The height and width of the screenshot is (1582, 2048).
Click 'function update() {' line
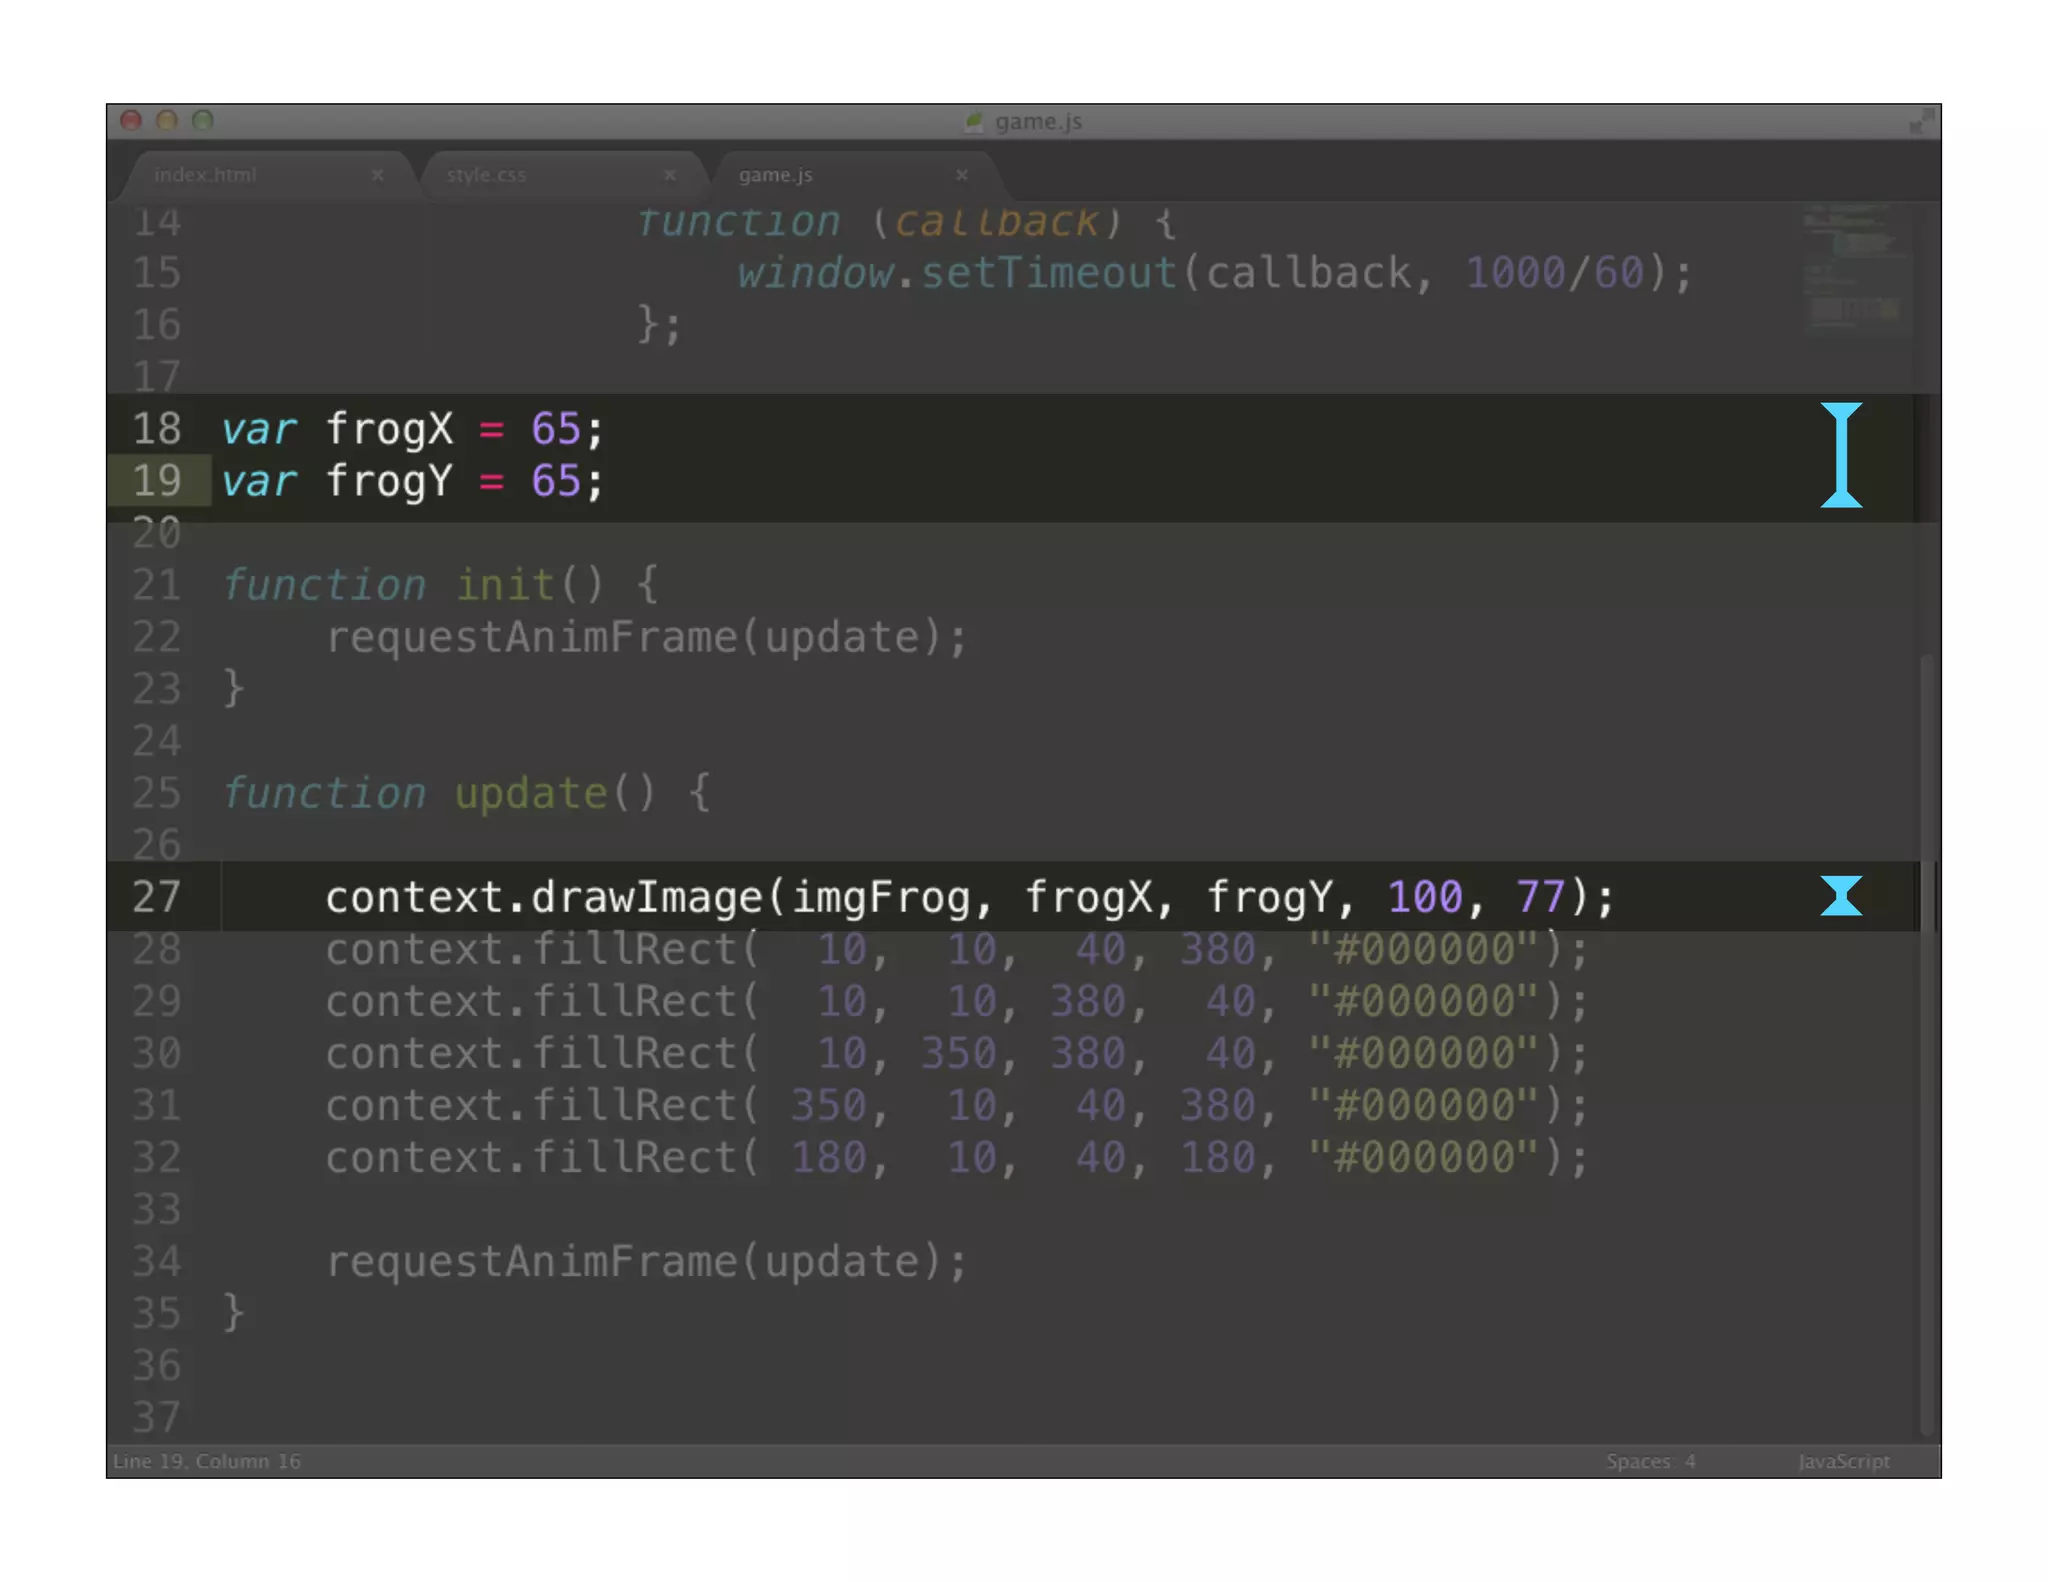pyautogui.click(x=466, y=793)
